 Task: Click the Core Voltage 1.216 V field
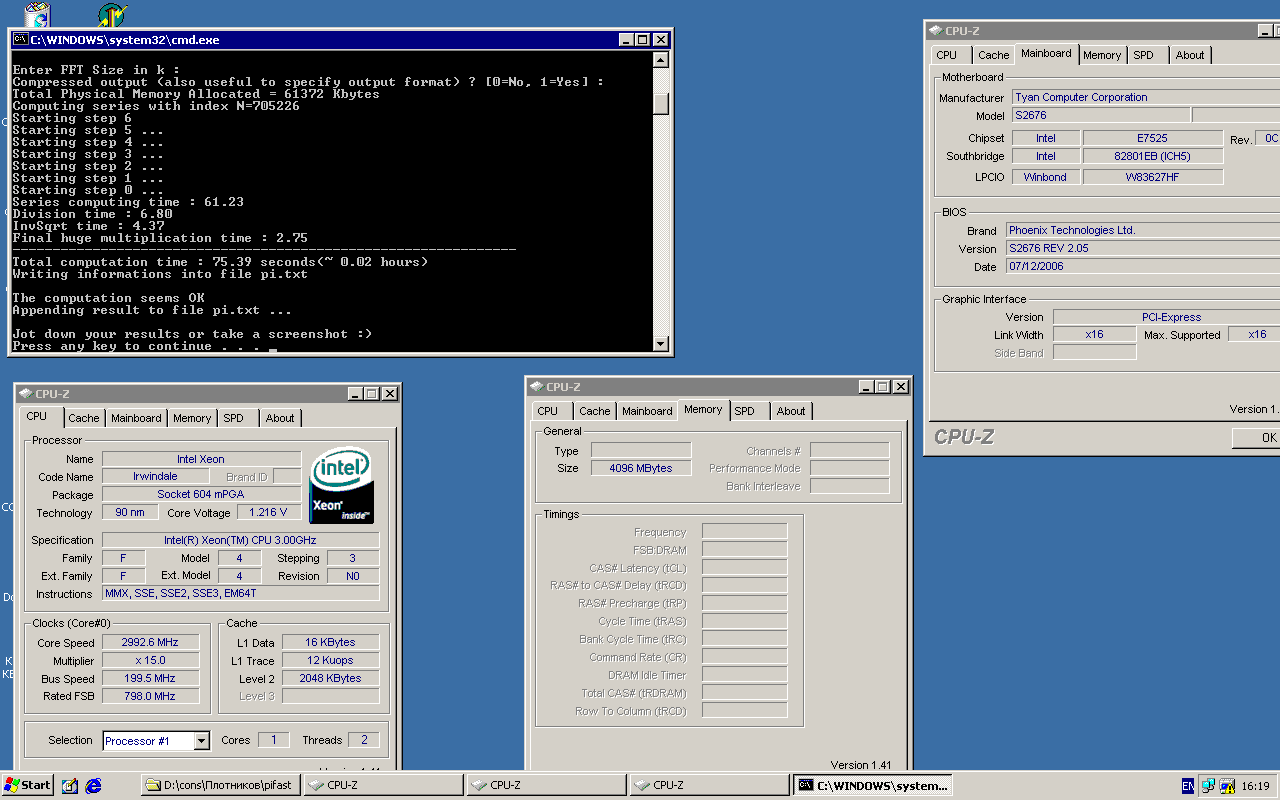tap(269, 512)
